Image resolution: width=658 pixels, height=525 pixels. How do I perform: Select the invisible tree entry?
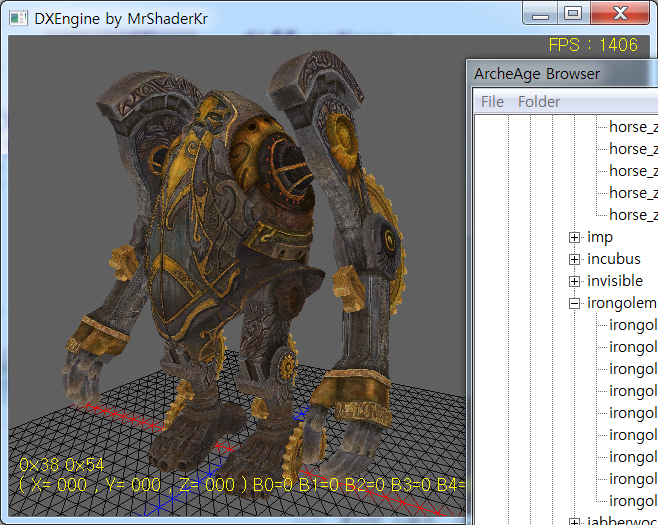pyautogui.click(x=615, y=281)
